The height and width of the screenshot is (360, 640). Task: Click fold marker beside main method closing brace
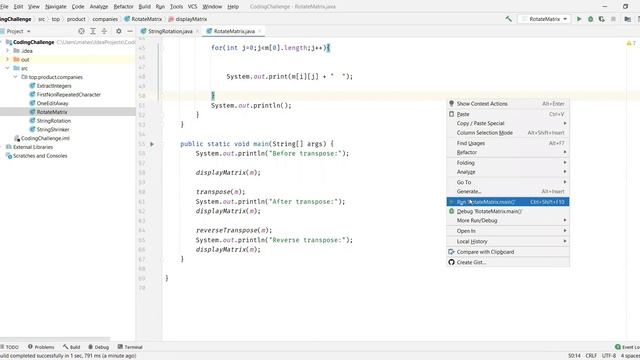162,259
